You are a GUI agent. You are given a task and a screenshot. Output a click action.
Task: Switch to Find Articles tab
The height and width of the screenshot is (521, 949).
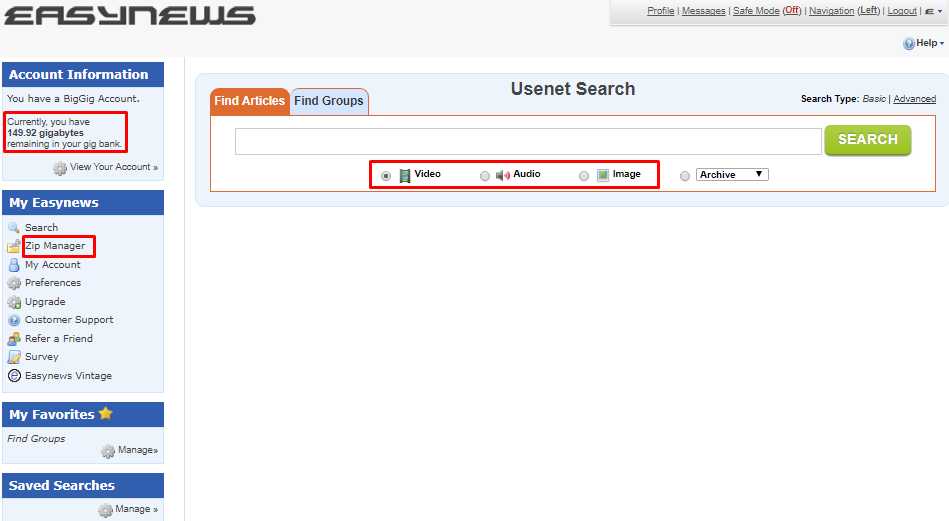[x=249, y=101]
